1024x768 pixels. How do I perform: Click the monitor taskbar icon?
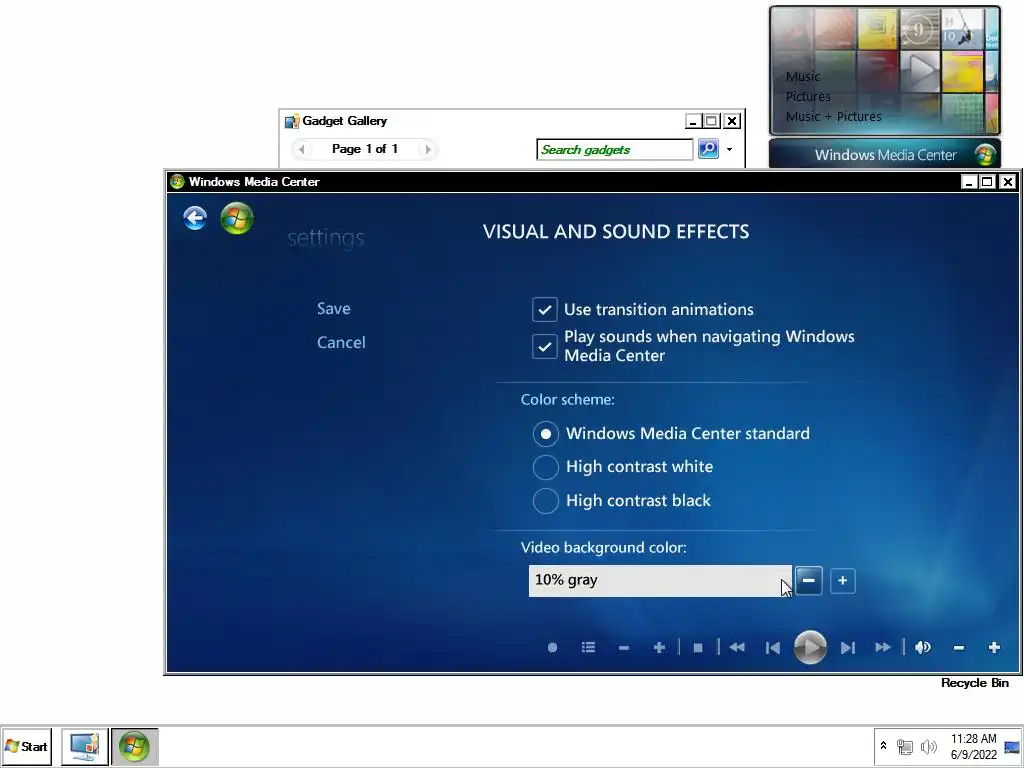[x=85, y=746]
